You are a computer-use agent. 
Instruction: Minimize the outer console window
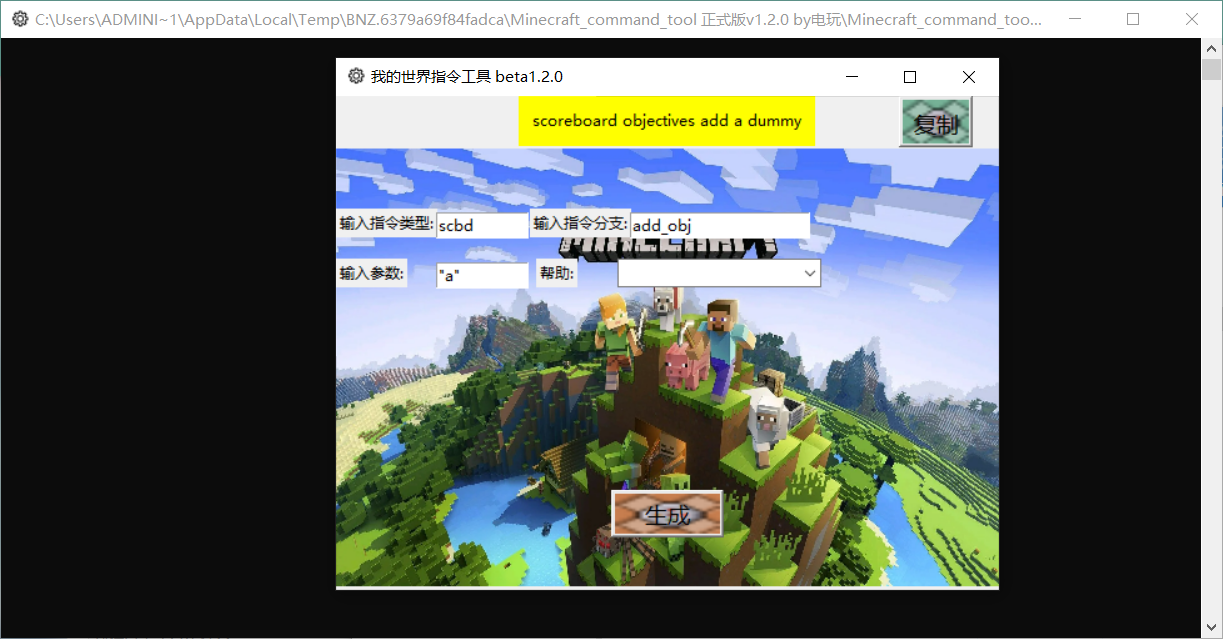(x=1075, y=19)
